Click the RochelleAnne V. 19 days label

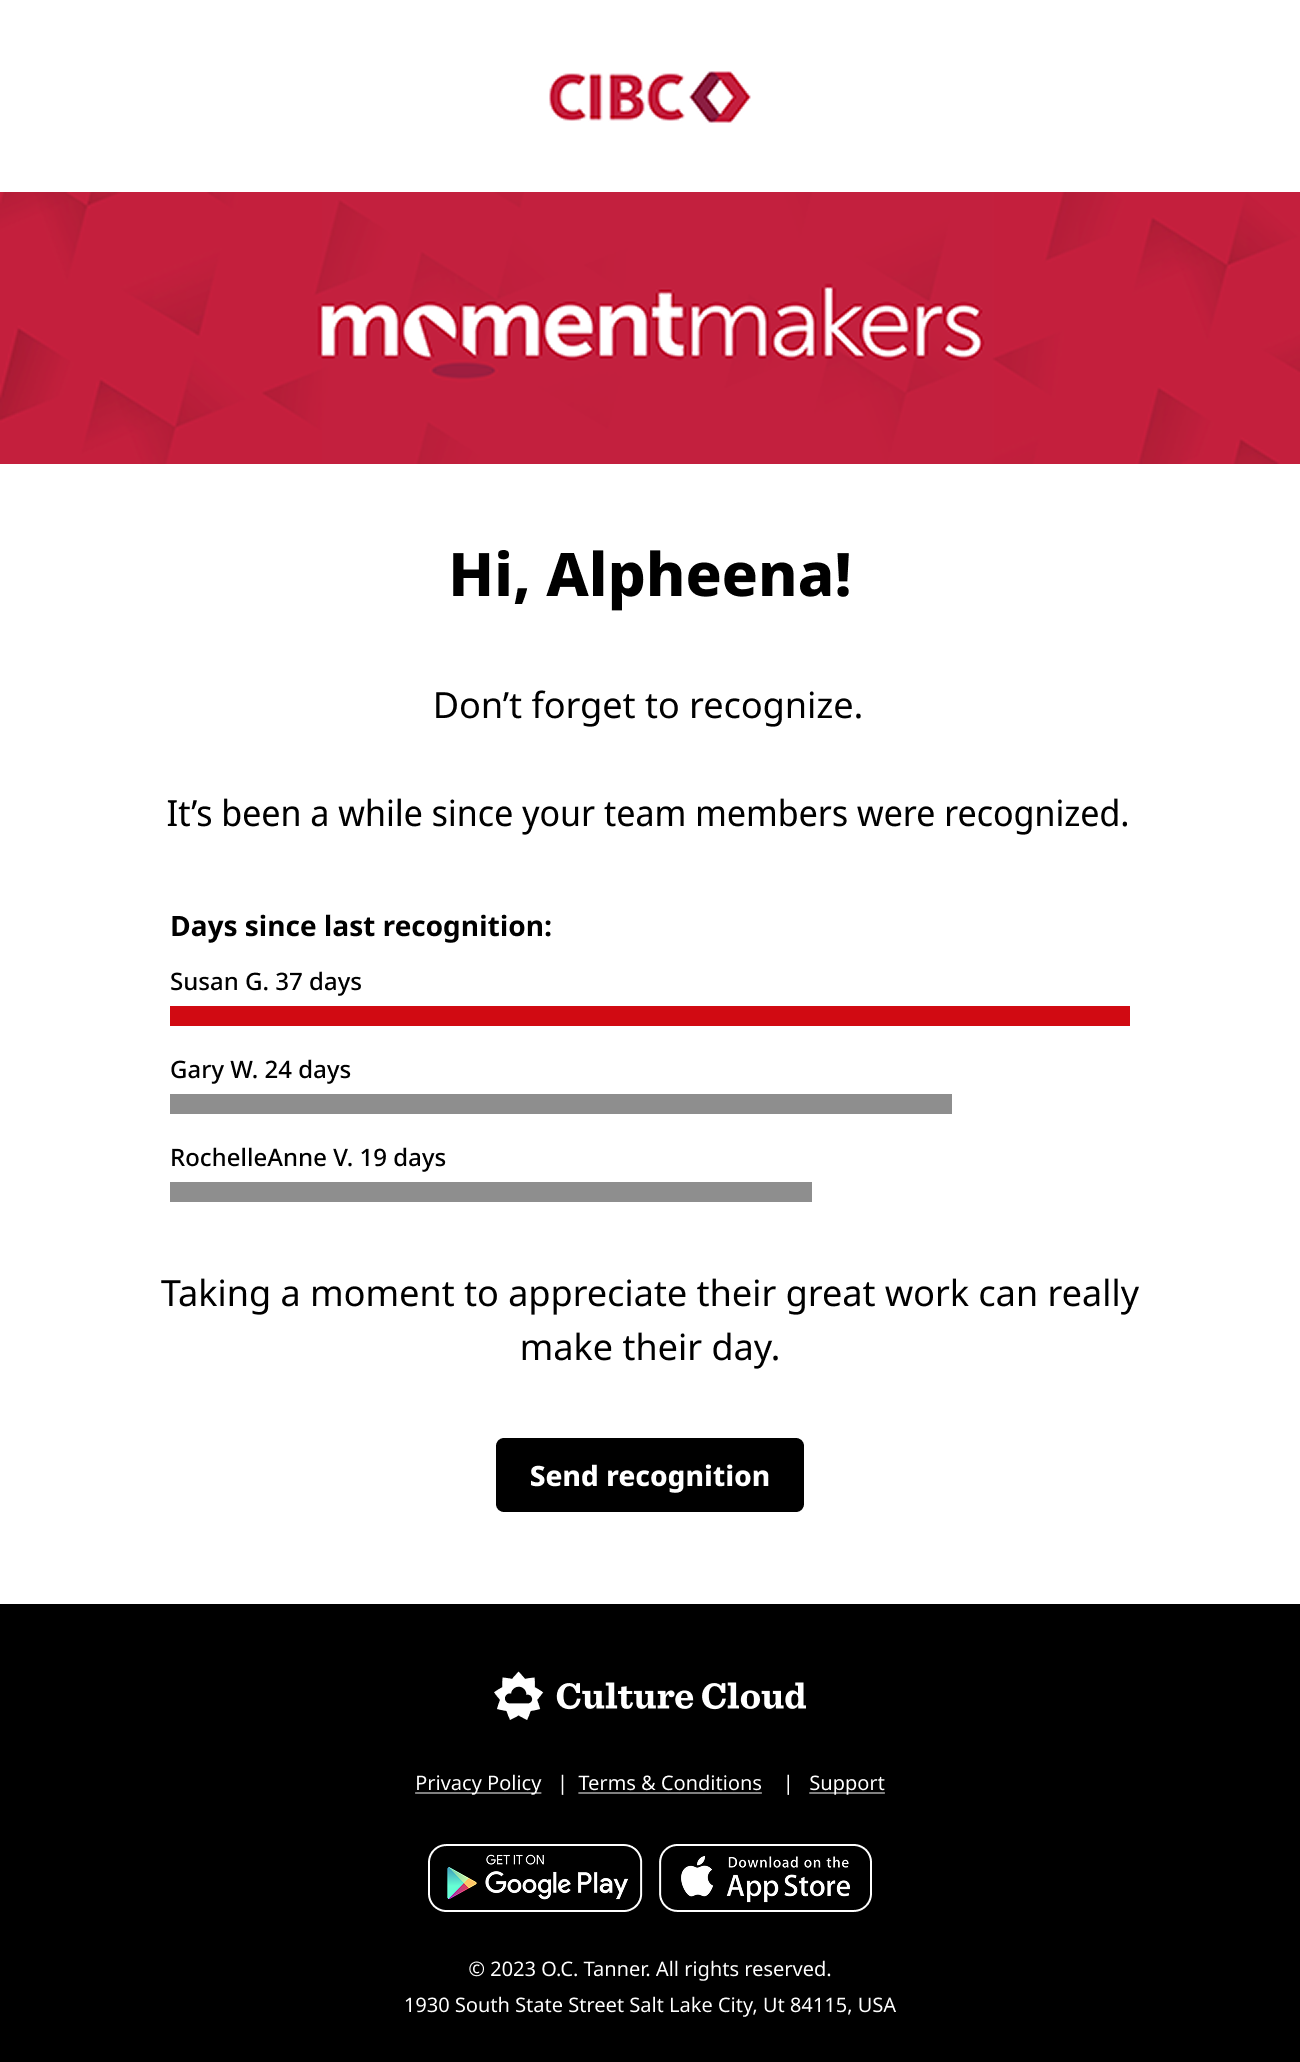308,1158
